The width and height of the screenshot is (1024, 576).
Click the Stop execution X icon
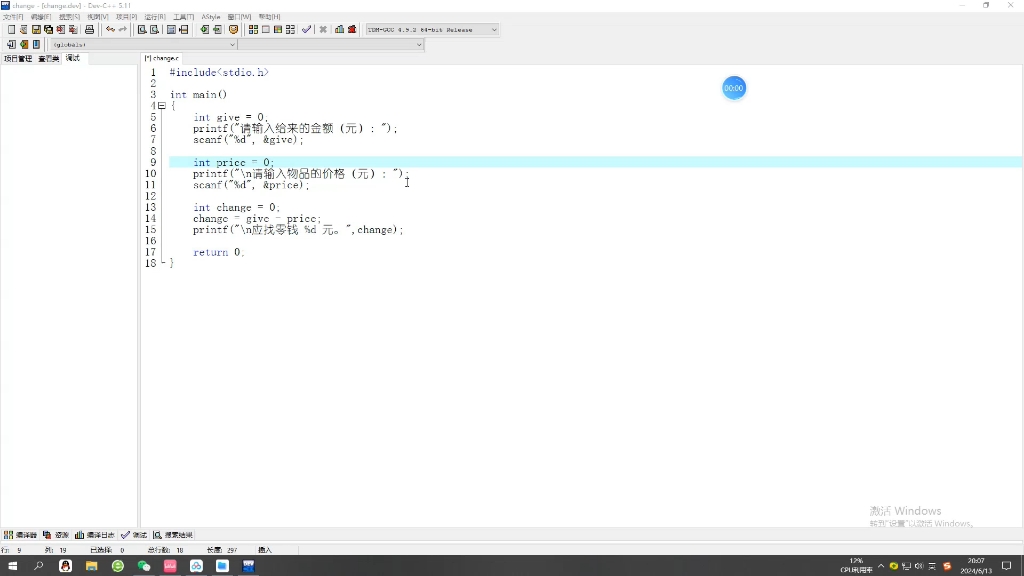323,29
